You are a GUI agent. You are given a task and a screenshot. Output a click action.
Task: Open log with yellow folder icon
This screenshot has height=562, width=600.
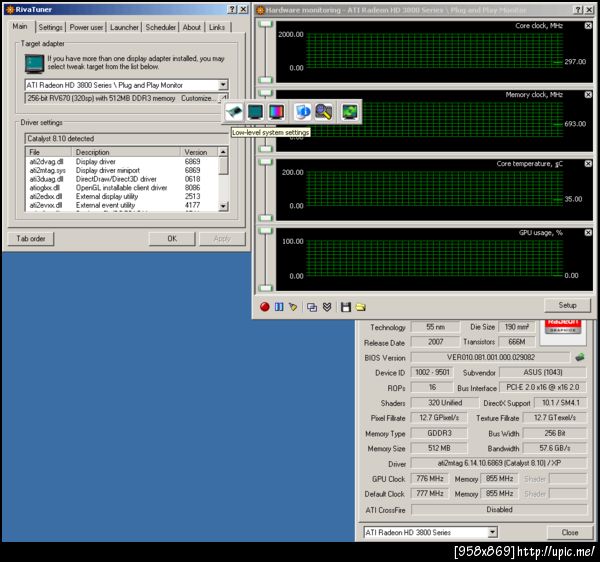360,307
